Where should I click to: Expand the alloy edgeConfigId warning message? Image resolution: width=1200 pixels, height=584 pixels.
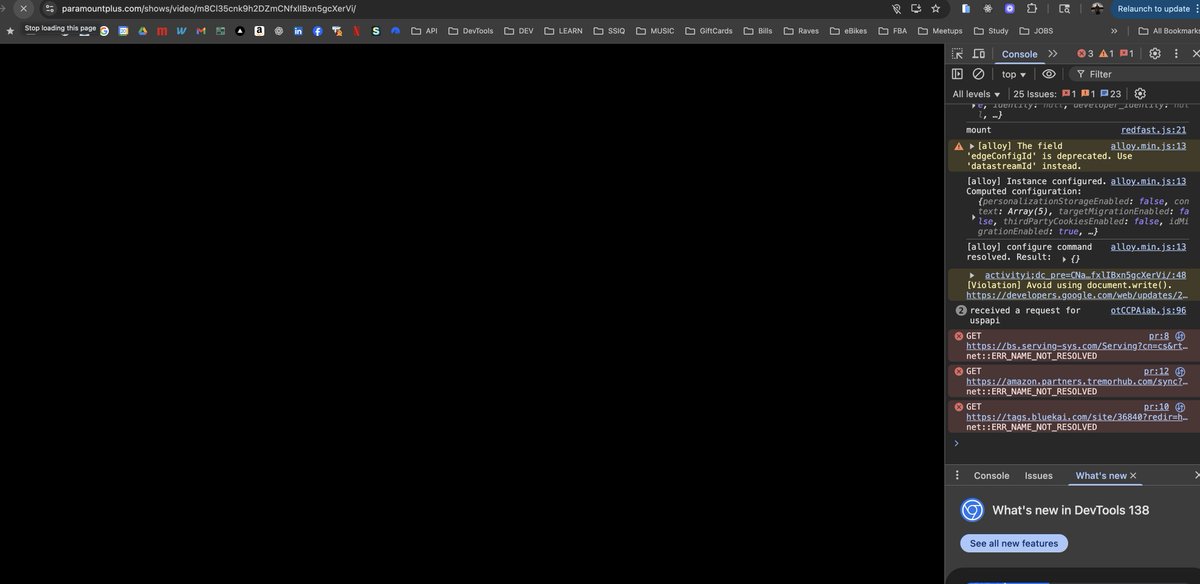coord(972,146)
